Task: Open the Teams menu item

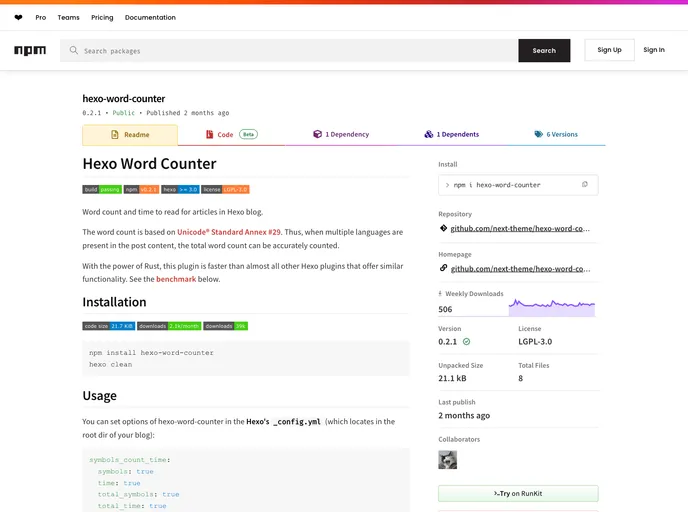Action: (x=68, y=18)
